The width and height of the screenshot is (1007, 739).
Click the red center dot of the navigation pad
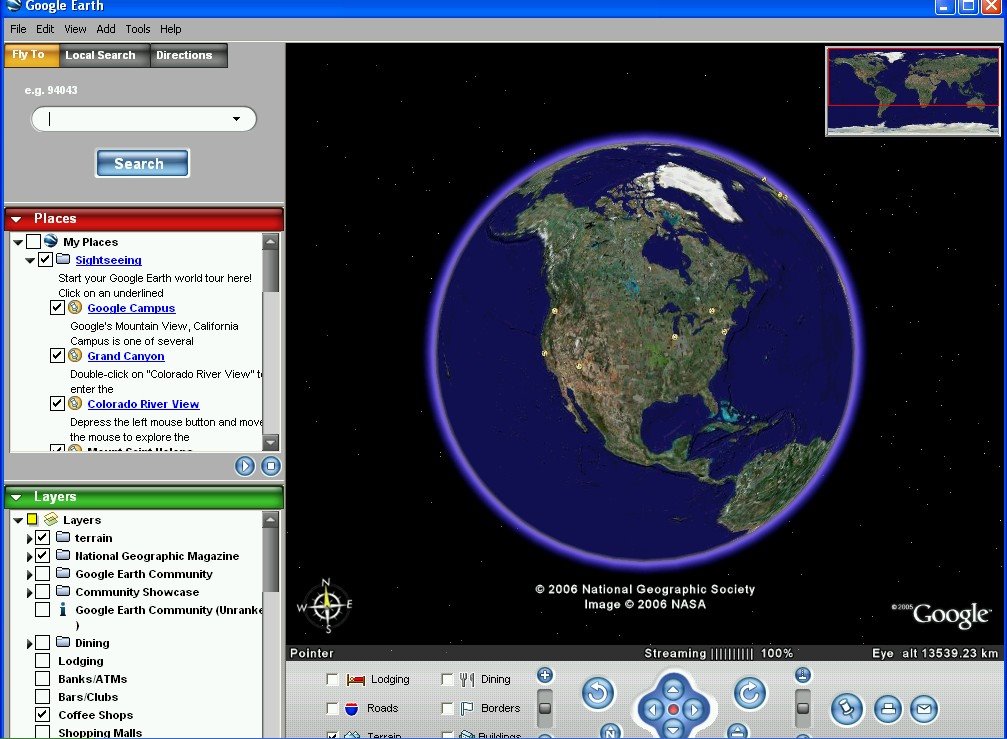pos(673,709)
